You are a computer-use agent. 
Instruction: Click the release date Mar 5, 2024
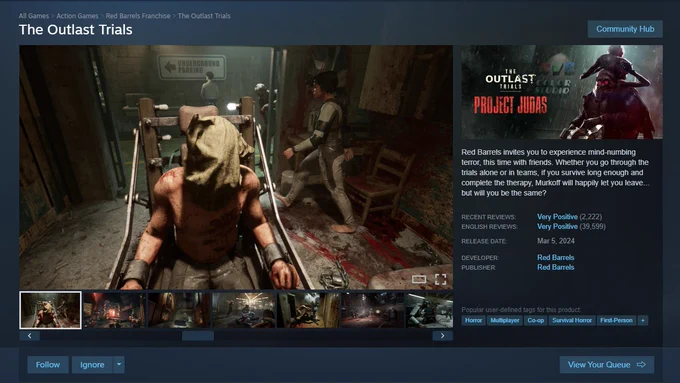click(556, 241)
